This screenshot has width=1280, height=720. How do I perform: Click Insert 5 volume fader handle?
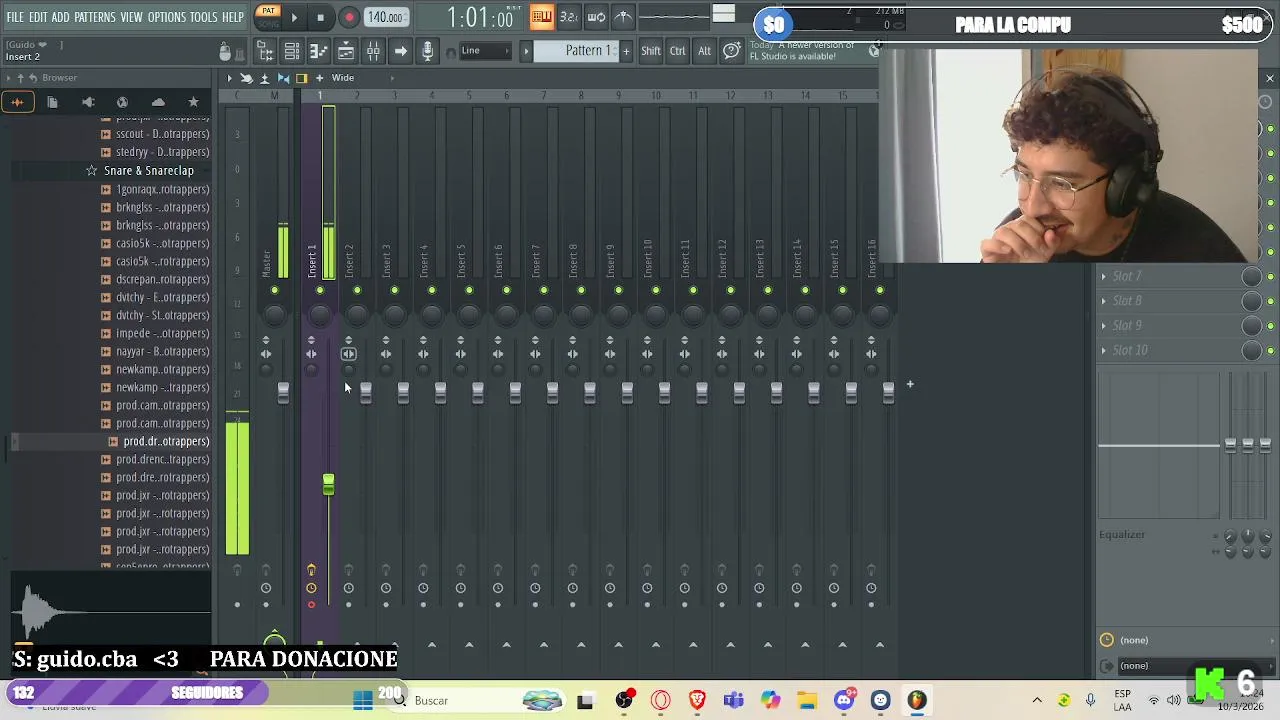(477, 394)
